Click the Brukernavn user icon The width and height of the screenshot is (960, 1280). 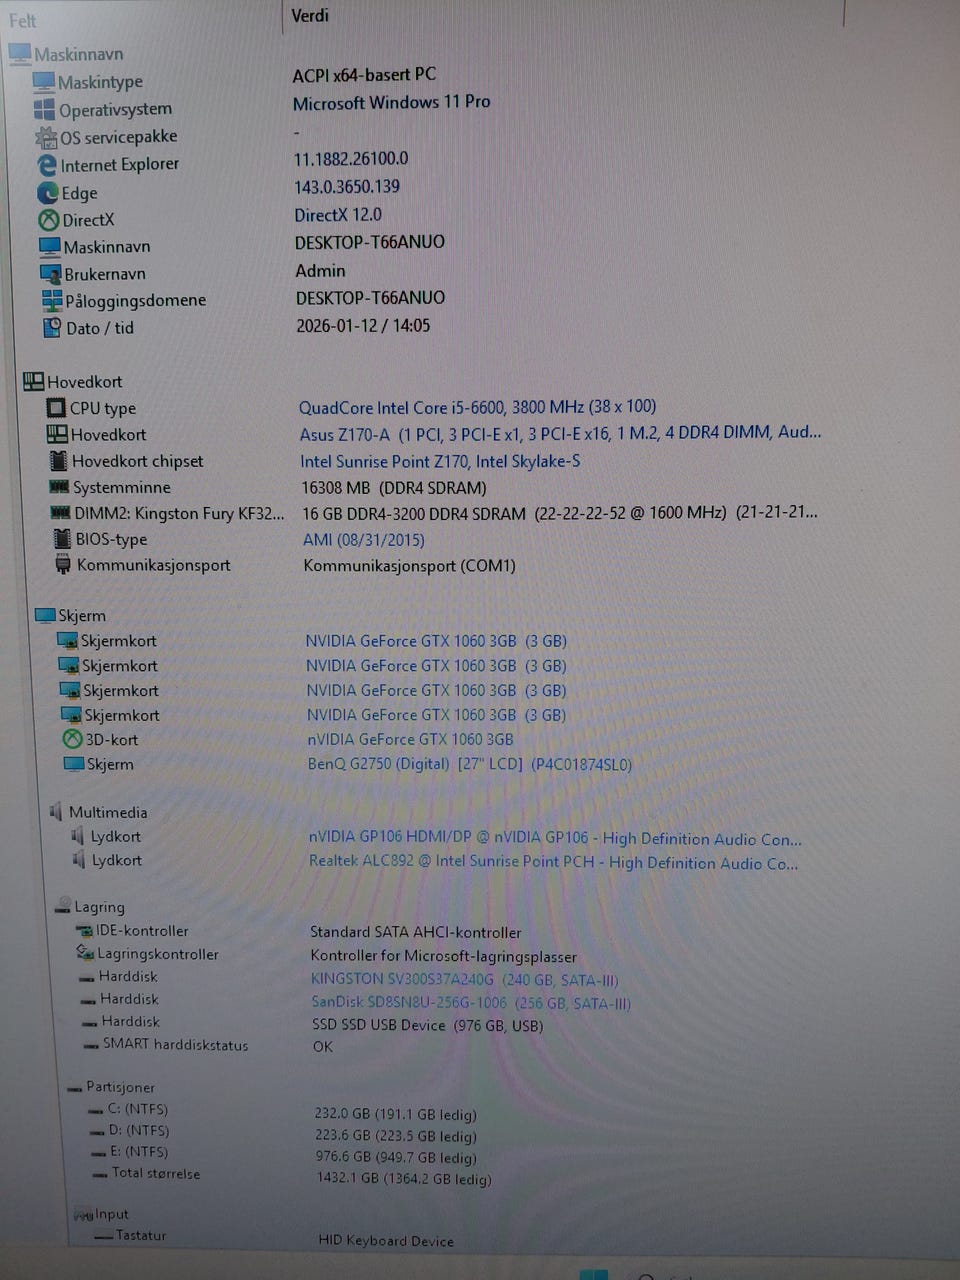click(x=51, y=273)
